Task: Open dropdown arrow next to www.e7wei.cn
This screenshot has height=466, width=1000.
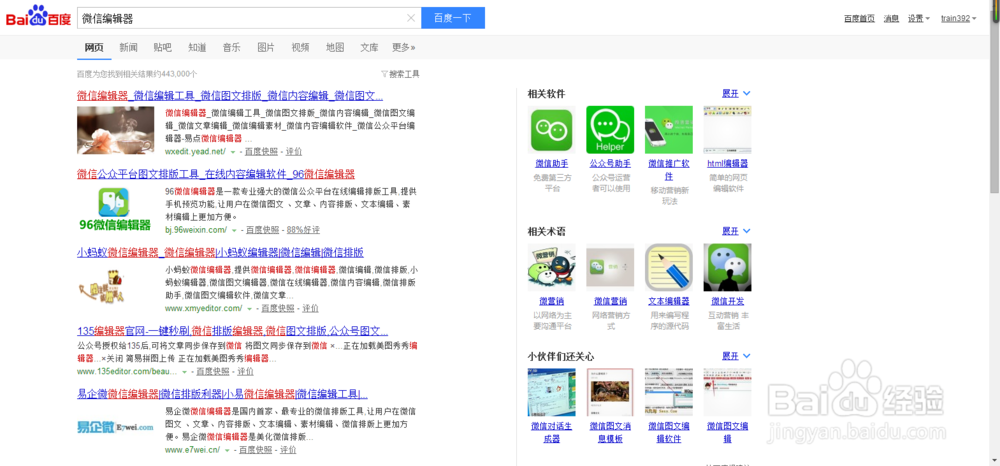Action: tap(226, 450)
